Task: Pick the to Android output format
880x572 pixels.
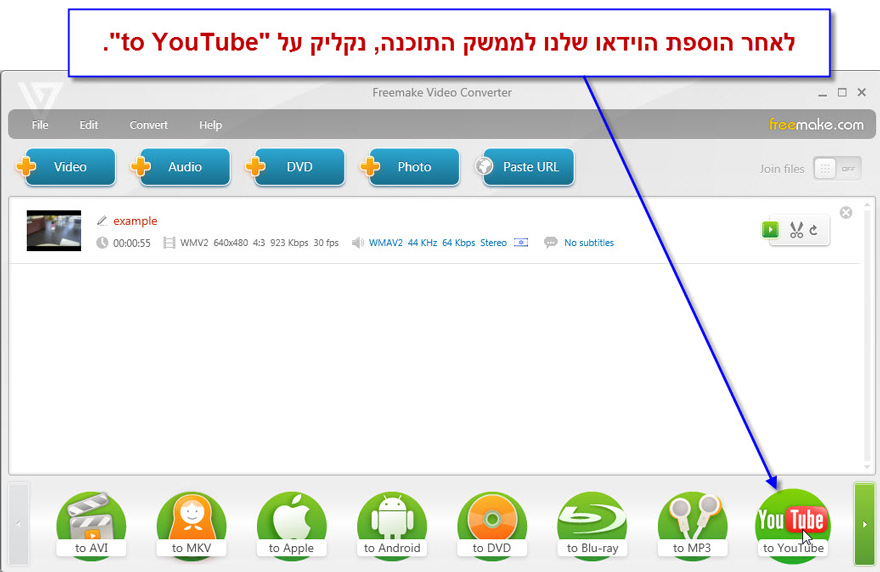Action: click(x=392, y=525)
